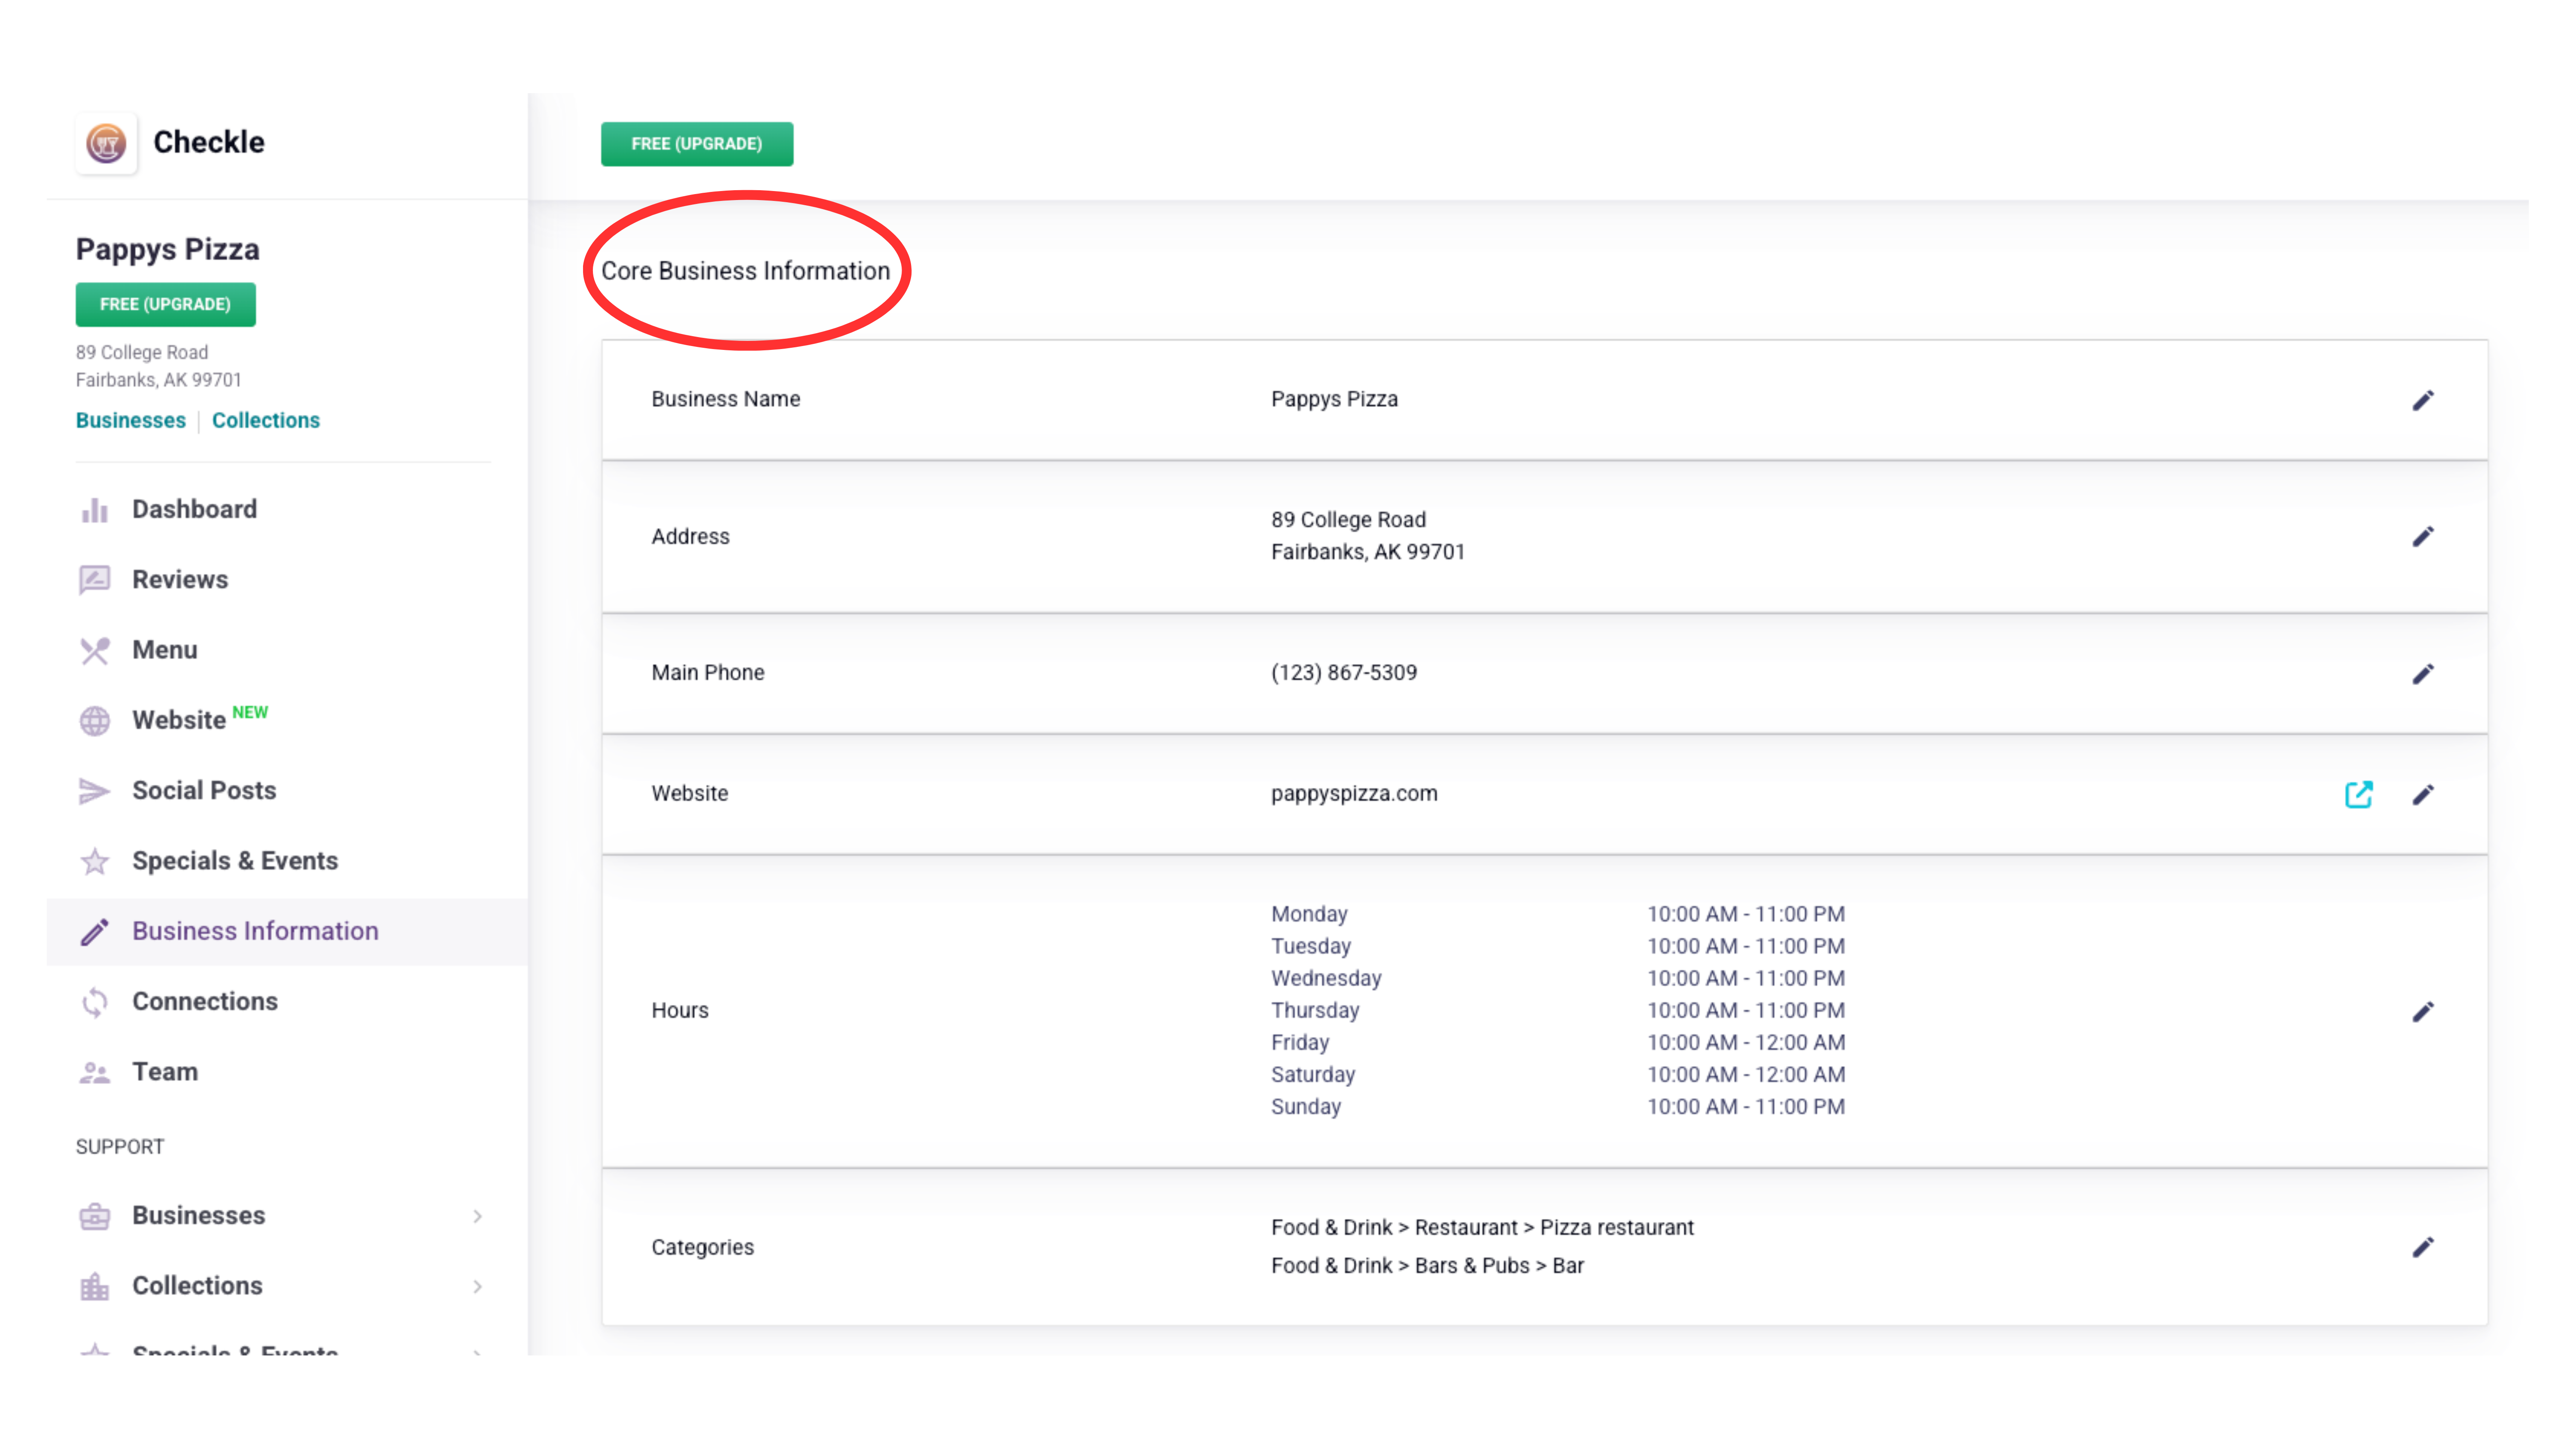2576x1449 pixels.
Task: Select Website in the sidebar navigation
Action: [x=287, y=721]
